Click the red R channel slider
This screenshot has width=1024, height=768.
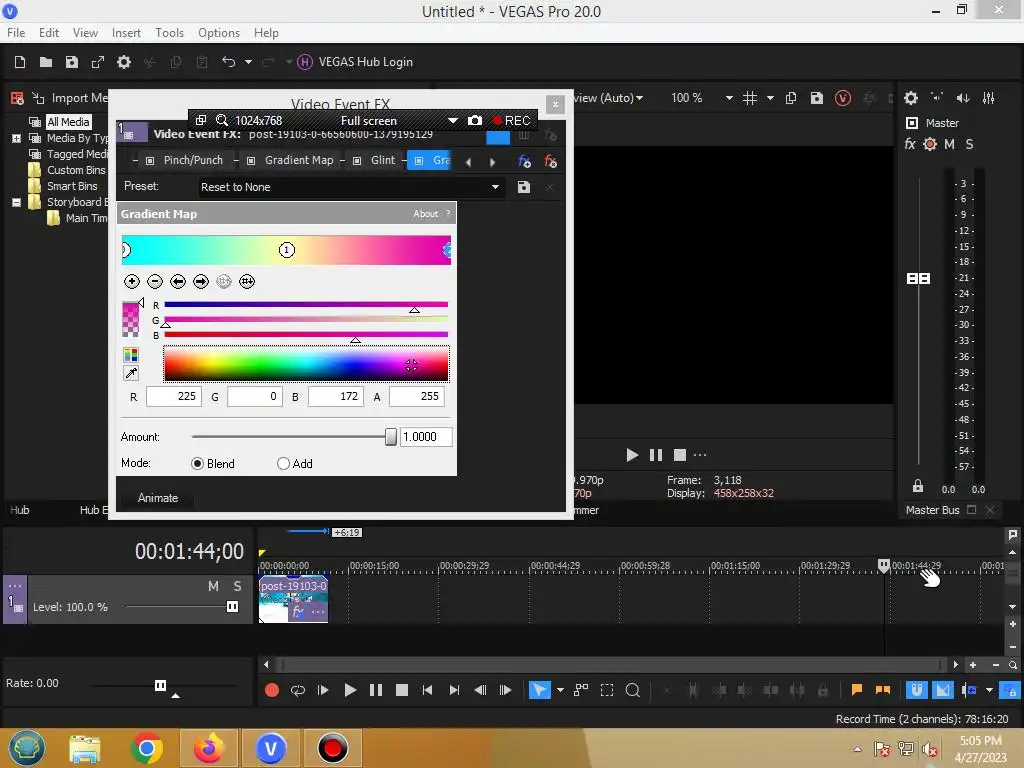[306, 304]
